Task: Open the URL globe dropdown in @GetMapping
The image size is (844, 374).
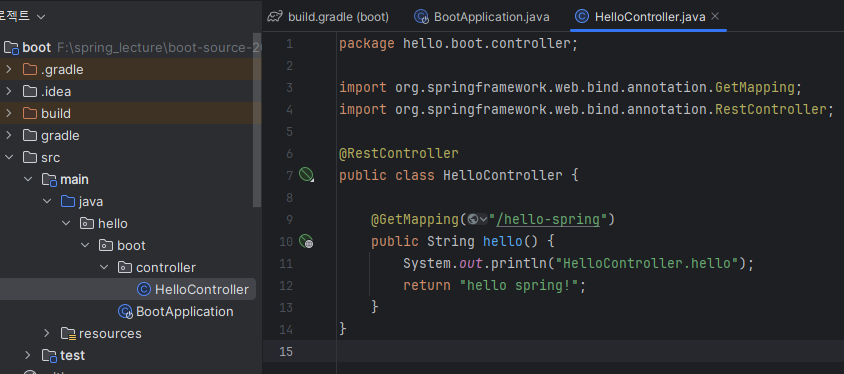Action: tap(477, 219)
